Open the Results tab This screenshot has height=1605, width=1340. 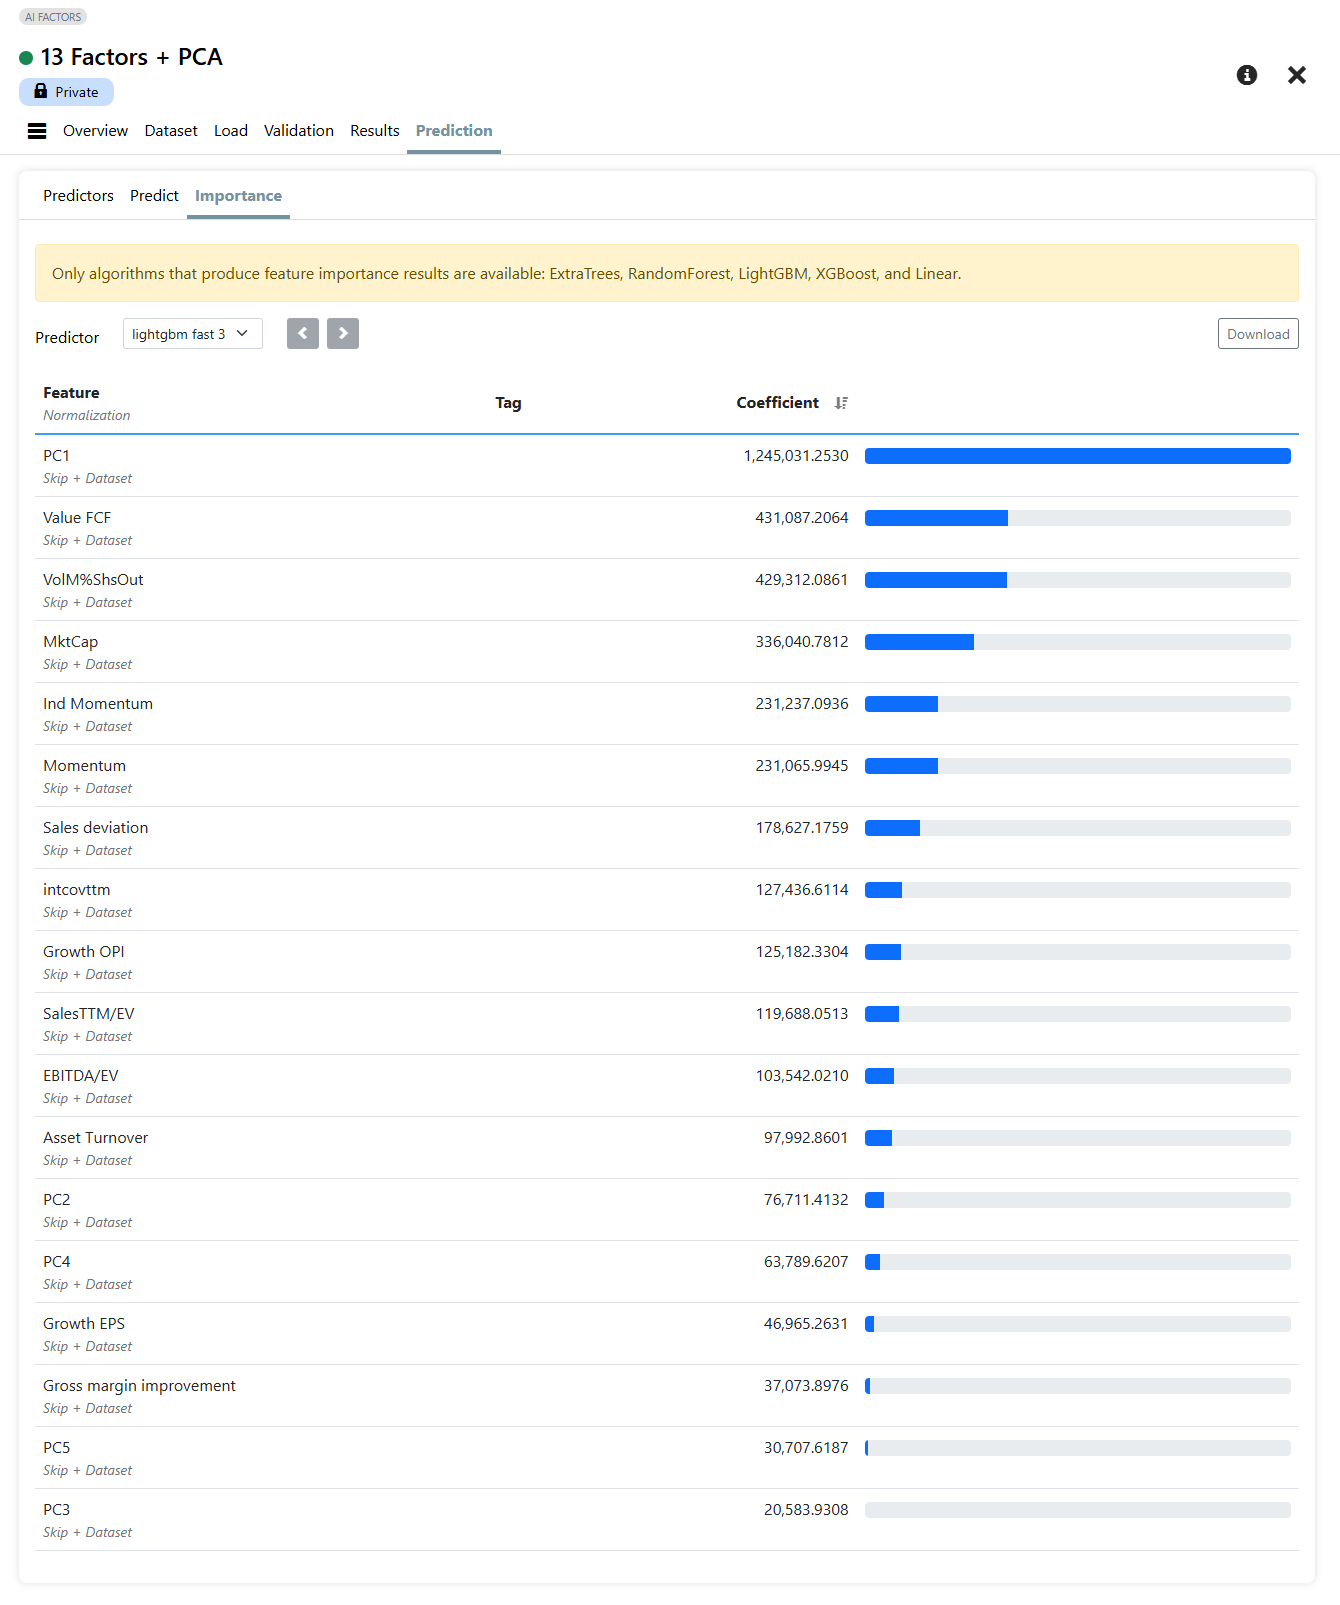coord(374,131)
